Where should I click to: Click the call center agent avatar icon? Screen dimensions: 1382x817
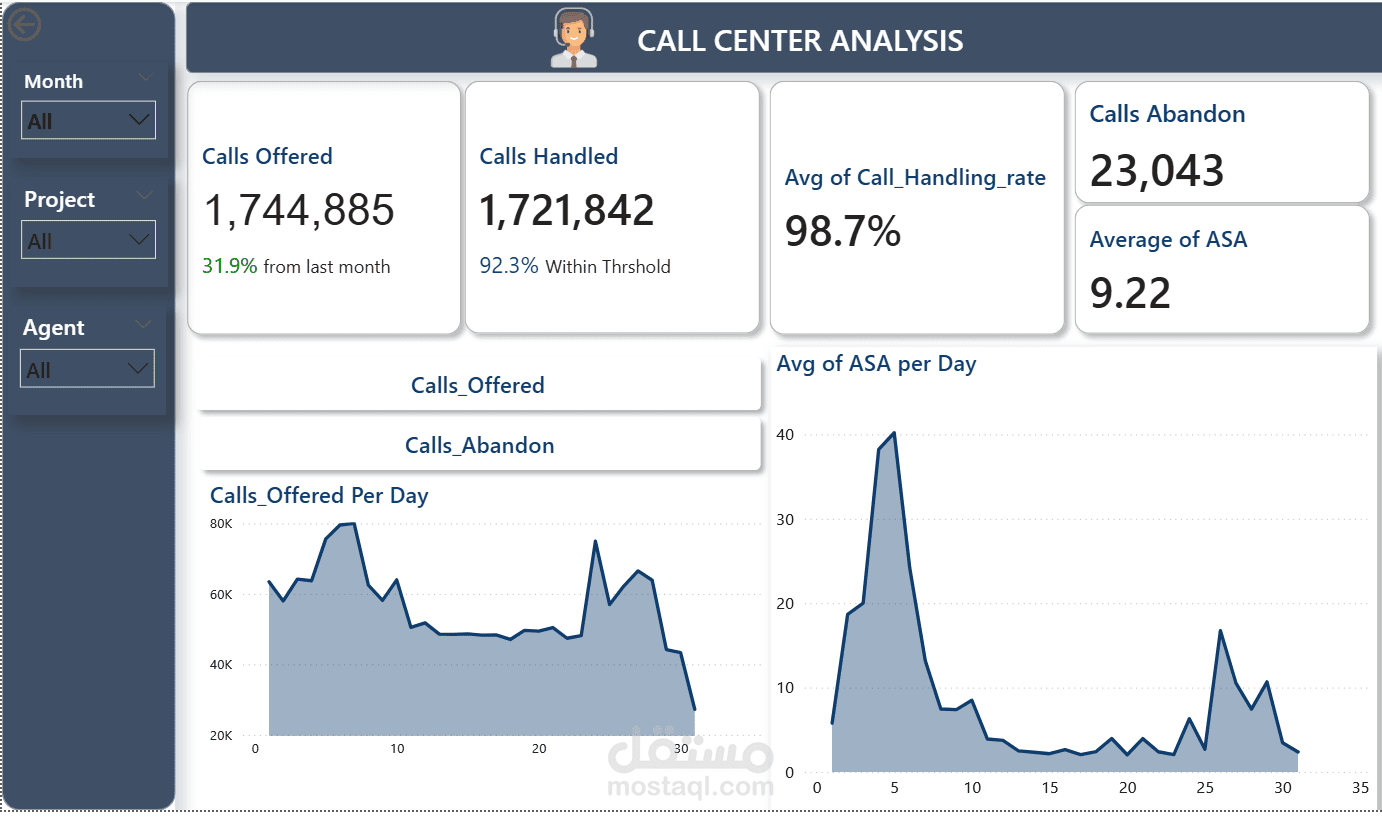coord(574,38)
